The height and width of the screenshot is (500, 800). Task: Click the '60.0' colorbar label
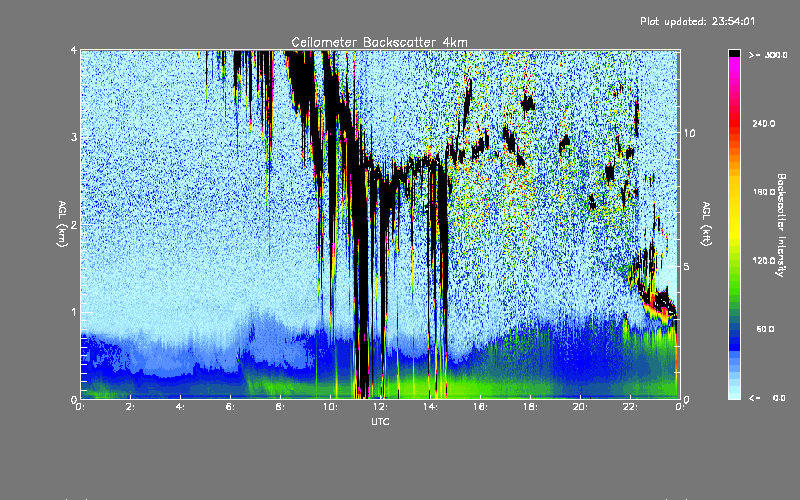click(765, 329)
